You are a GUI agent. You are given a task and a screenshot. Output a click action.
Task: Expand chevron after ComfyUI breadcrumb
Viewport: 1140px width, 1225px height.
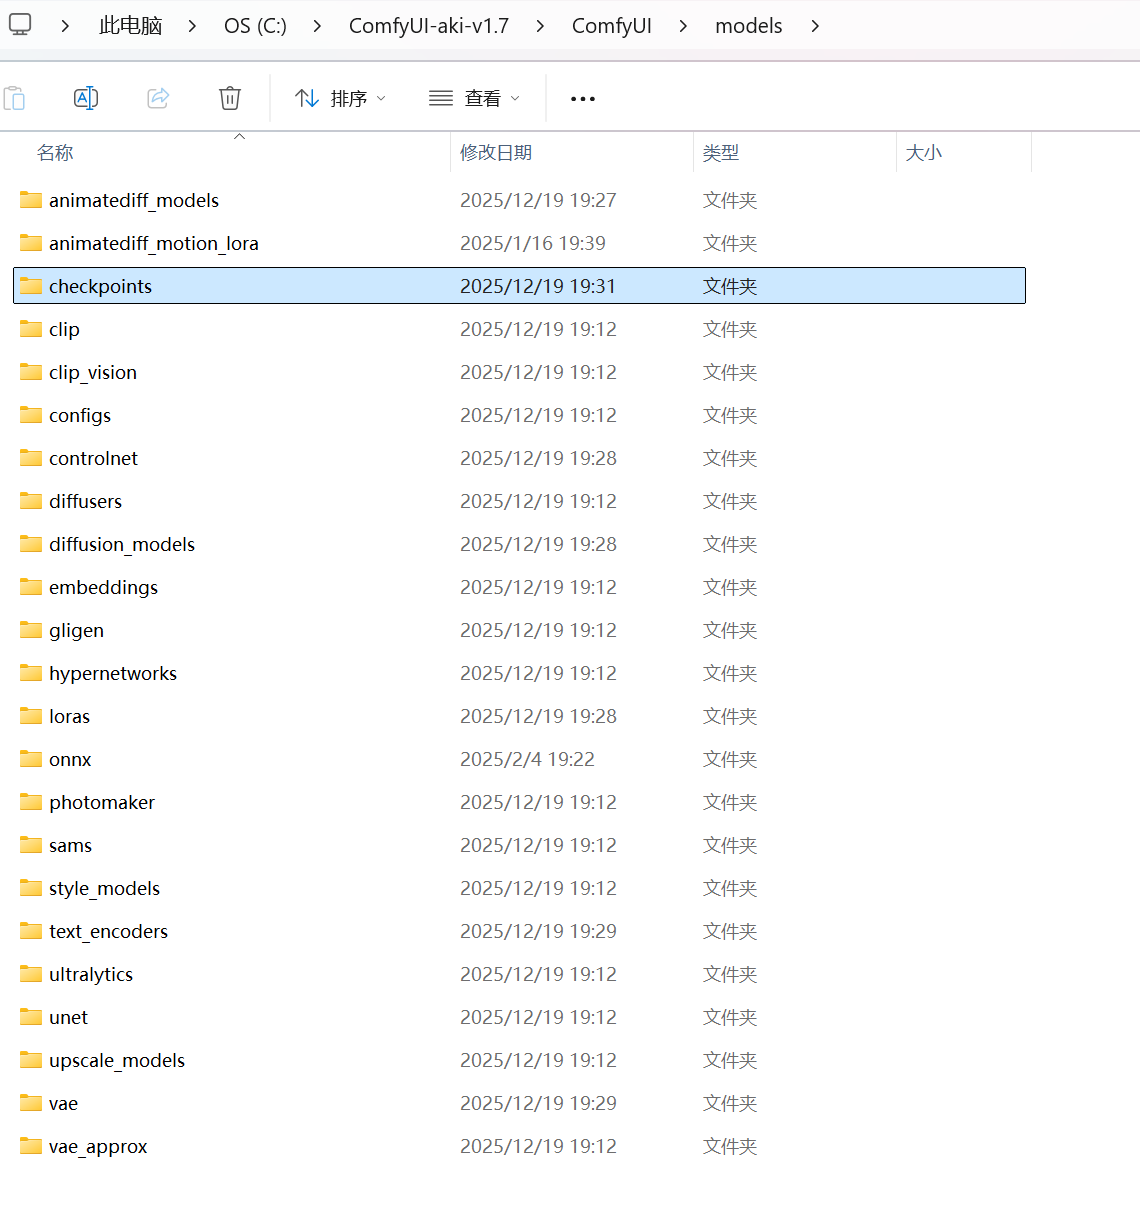683,26
